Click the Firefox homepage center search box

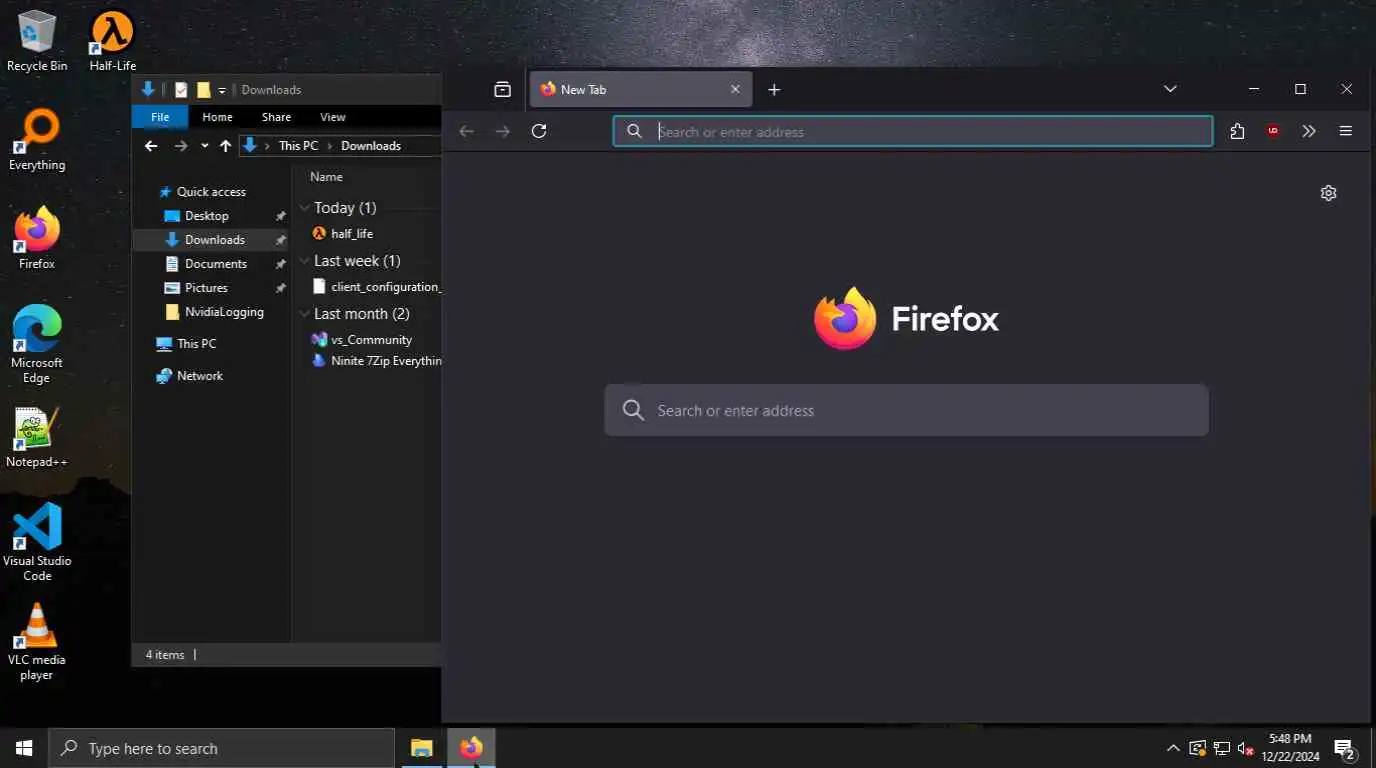[906, 410]
